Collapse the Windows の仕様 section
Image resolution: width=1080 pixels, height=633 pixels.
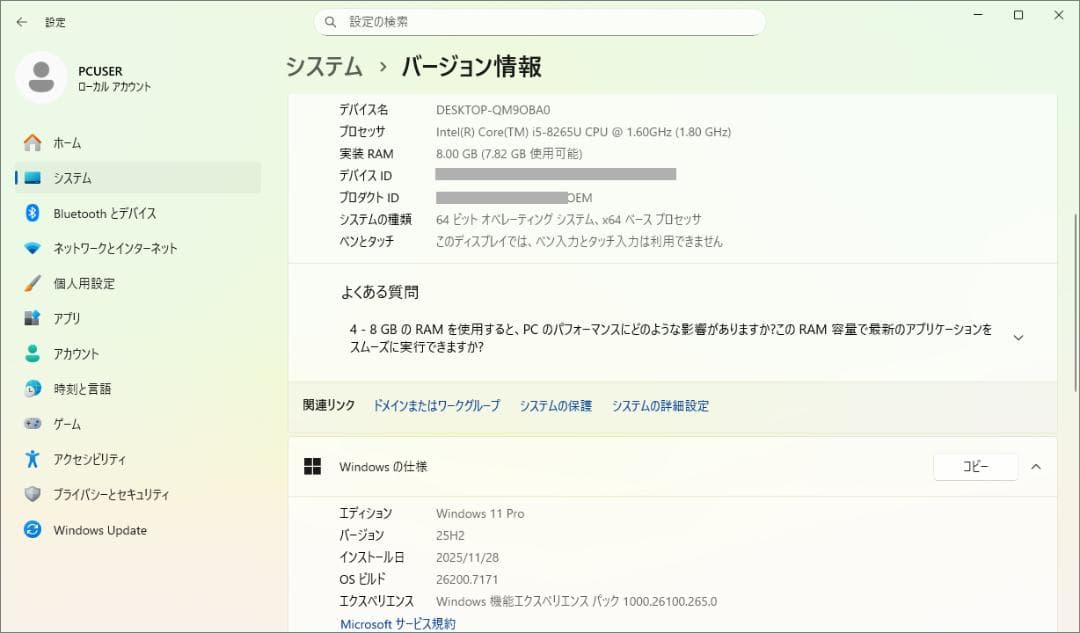pos(1036,467)
